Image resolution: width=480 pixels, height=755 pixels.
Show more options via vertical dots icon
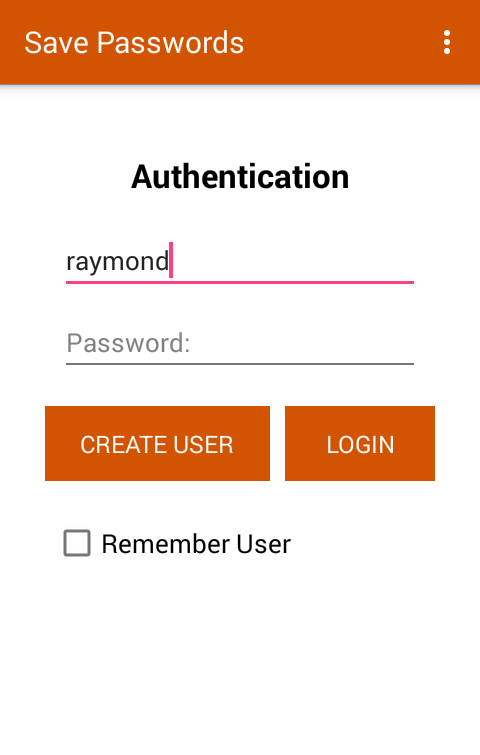(447, 42)
